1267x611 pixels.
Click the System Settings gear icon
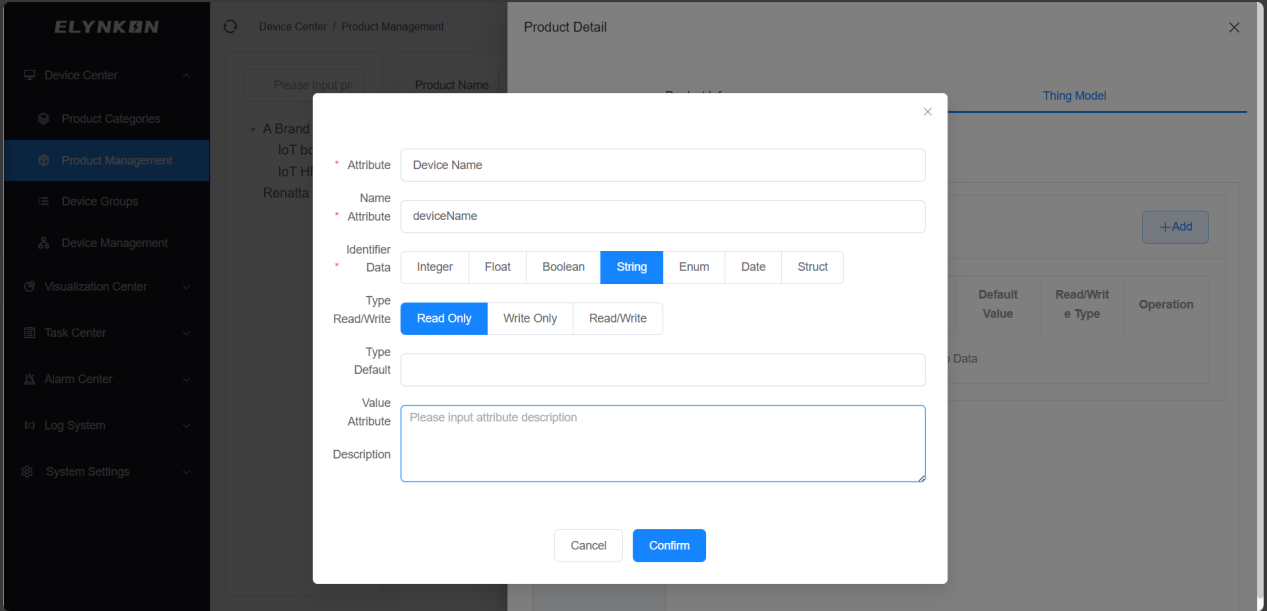(28, 472)
